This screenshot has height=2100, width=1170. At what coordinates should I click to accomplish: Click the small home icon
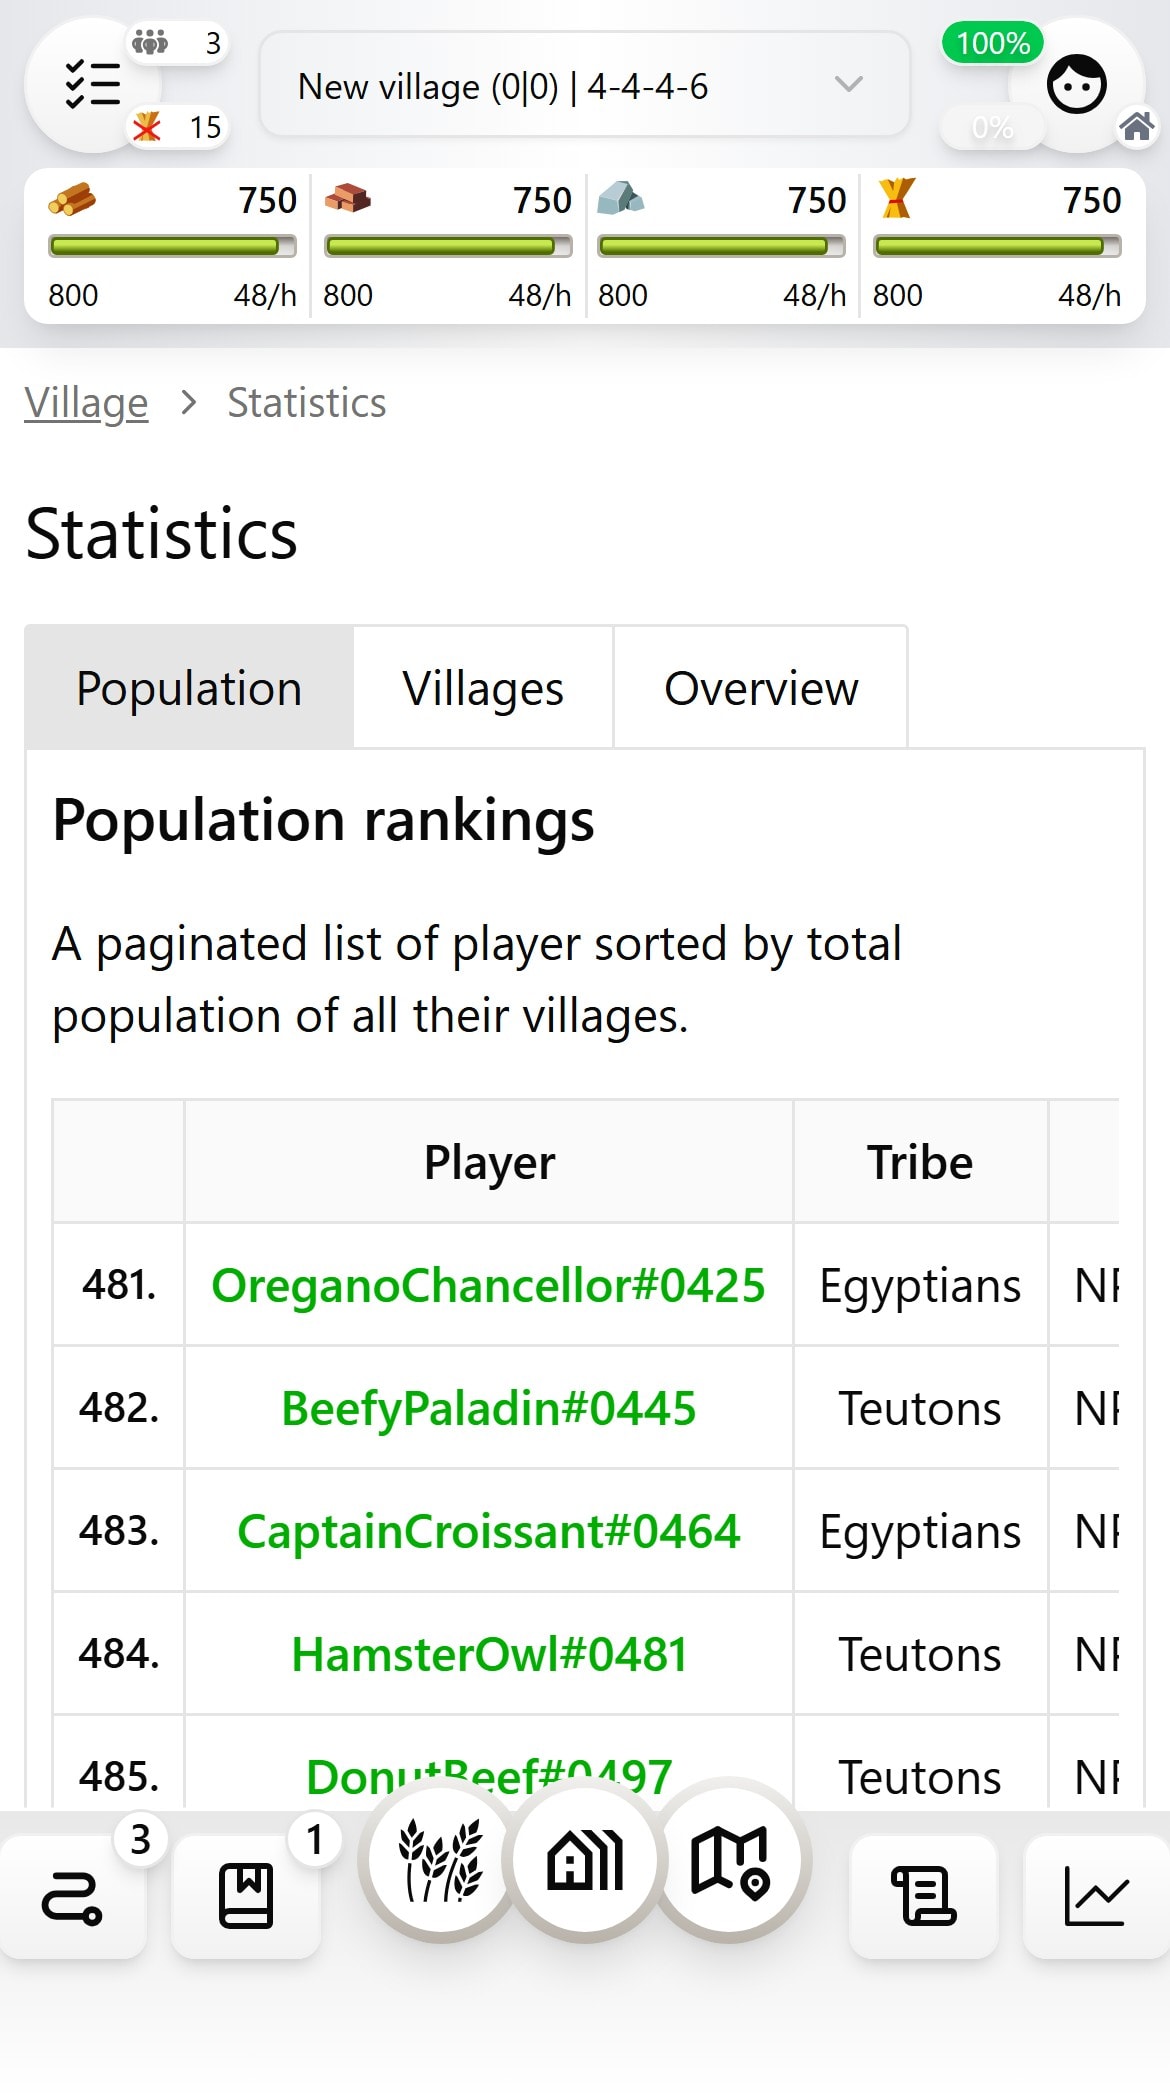(1137, 127)
